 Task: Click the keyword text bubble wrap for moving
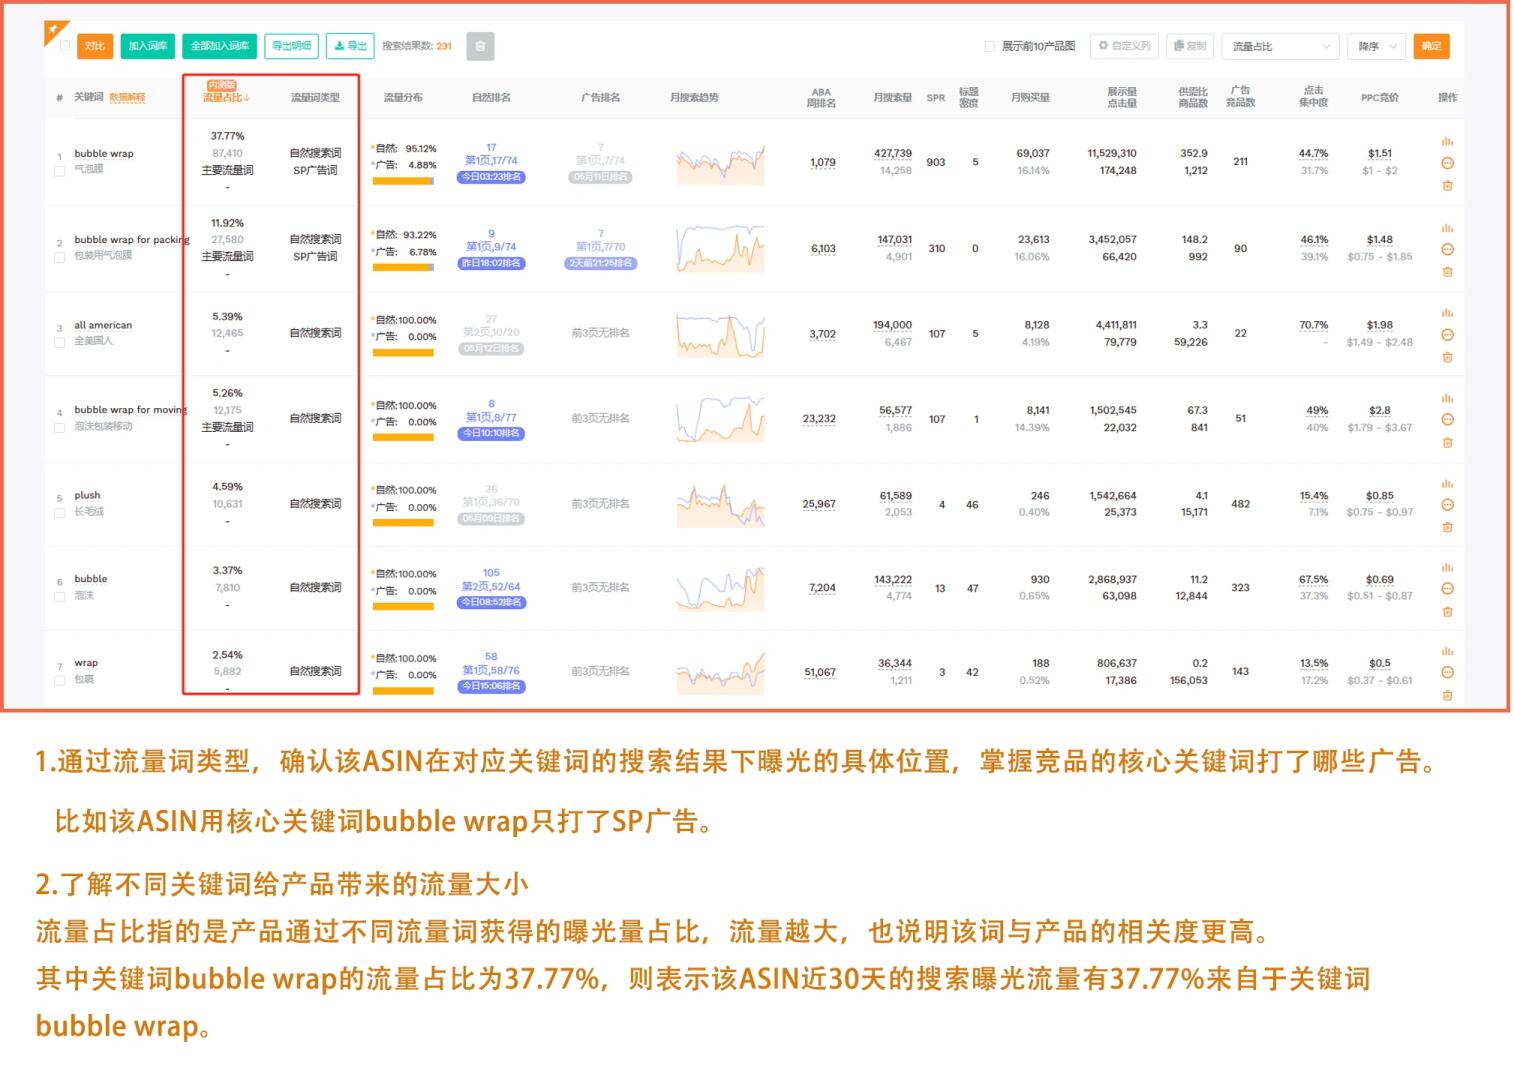click(x=130, y=410)
